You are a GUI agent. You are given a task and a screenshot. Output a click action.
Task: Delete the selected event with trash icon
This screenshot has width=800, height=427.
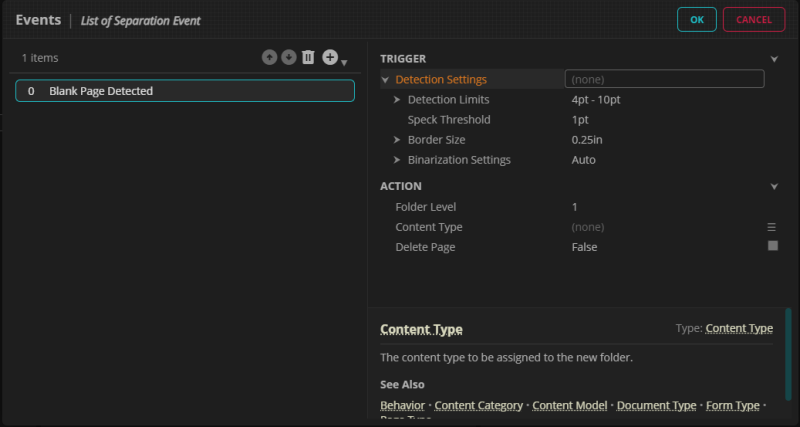pos(308,58)
